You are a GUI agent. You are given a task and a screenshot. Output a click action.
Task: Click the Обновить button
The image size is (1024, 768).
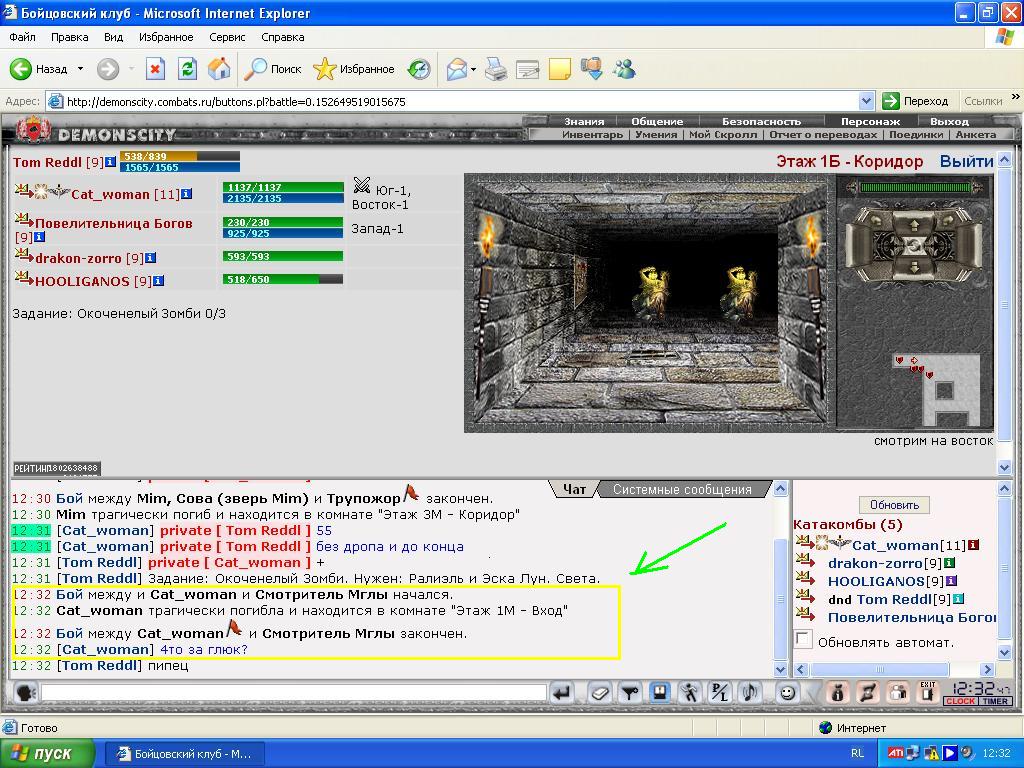(895, 505)
